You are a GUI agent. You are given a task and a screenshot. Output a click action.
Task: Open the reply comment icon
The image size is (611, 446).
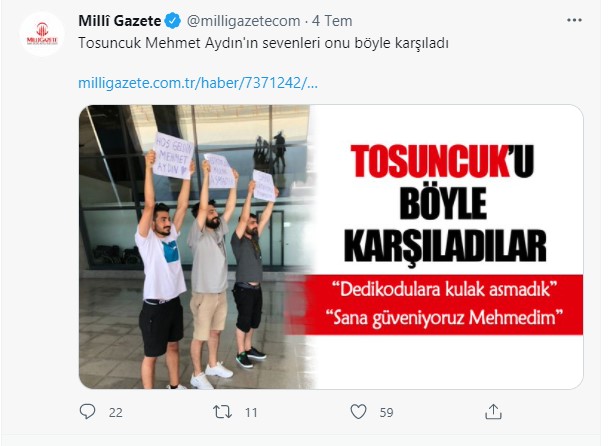click(x=87, y=411)
